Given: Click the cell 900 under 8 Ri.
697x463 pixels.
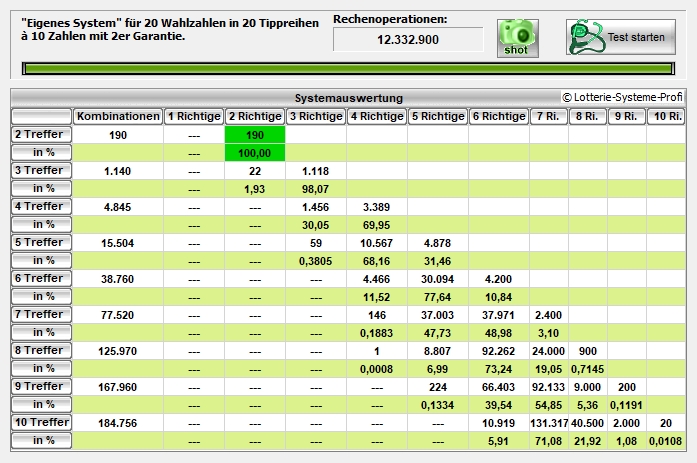Looking at the screenshot, I should 588,351.
